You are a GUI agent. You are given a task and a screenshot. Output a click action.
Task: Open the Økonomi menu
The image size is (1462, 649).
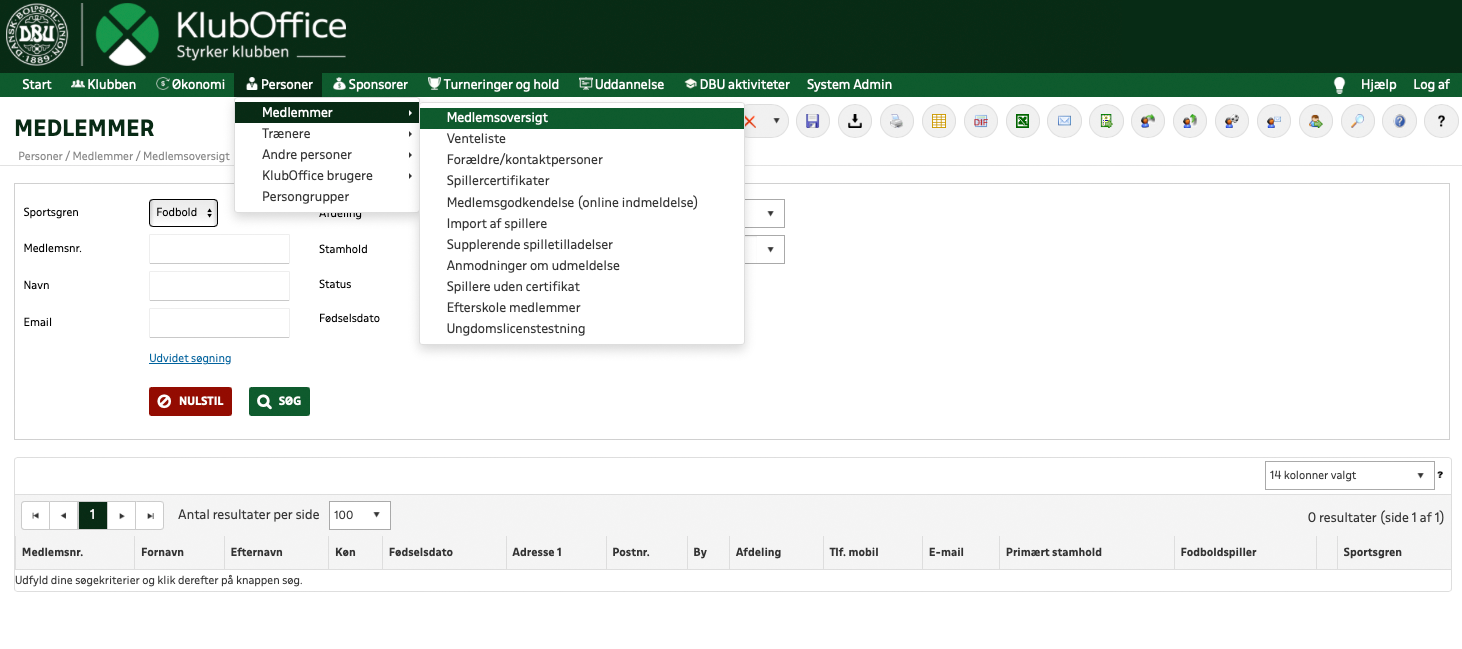(x=191, y=85)
